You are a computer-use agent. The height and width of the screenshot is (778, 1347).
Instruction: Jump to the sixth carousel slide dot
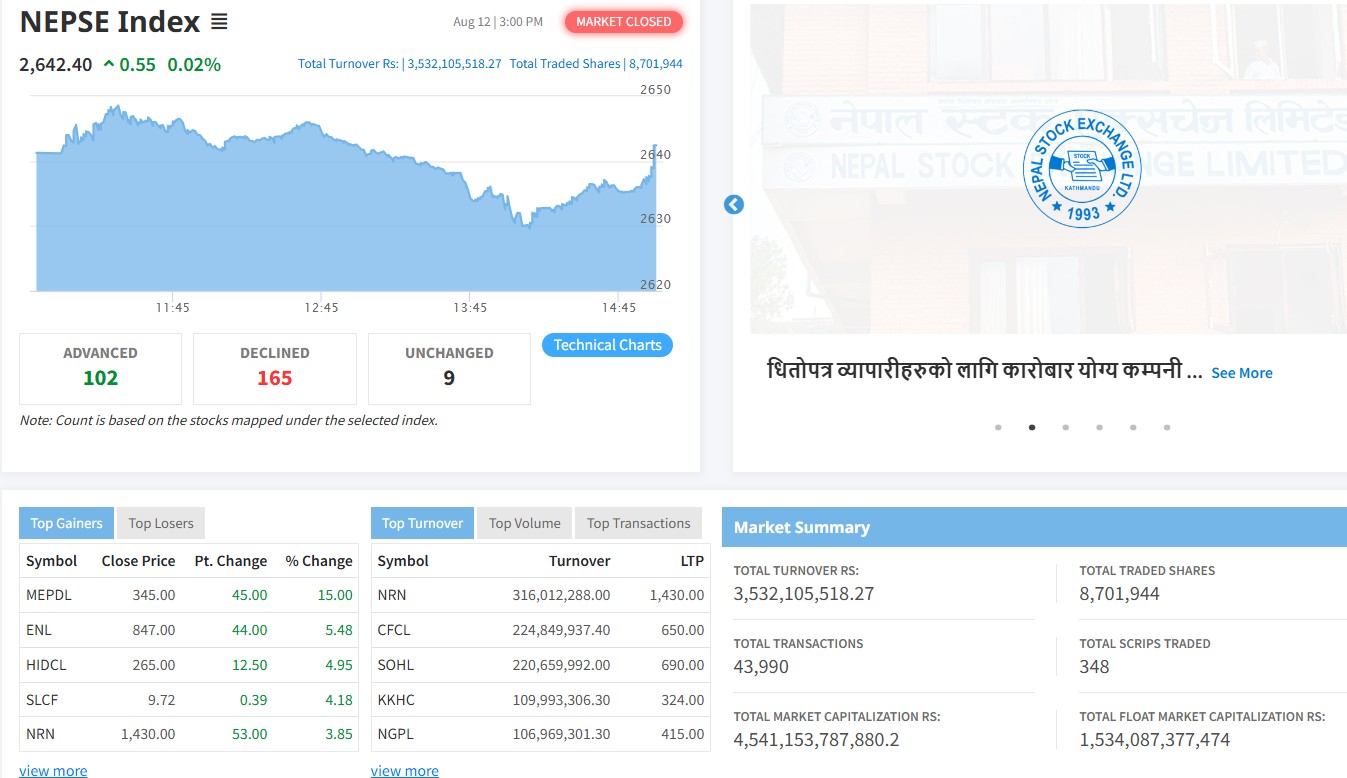pyautogui.click(x=1167, y=427)
